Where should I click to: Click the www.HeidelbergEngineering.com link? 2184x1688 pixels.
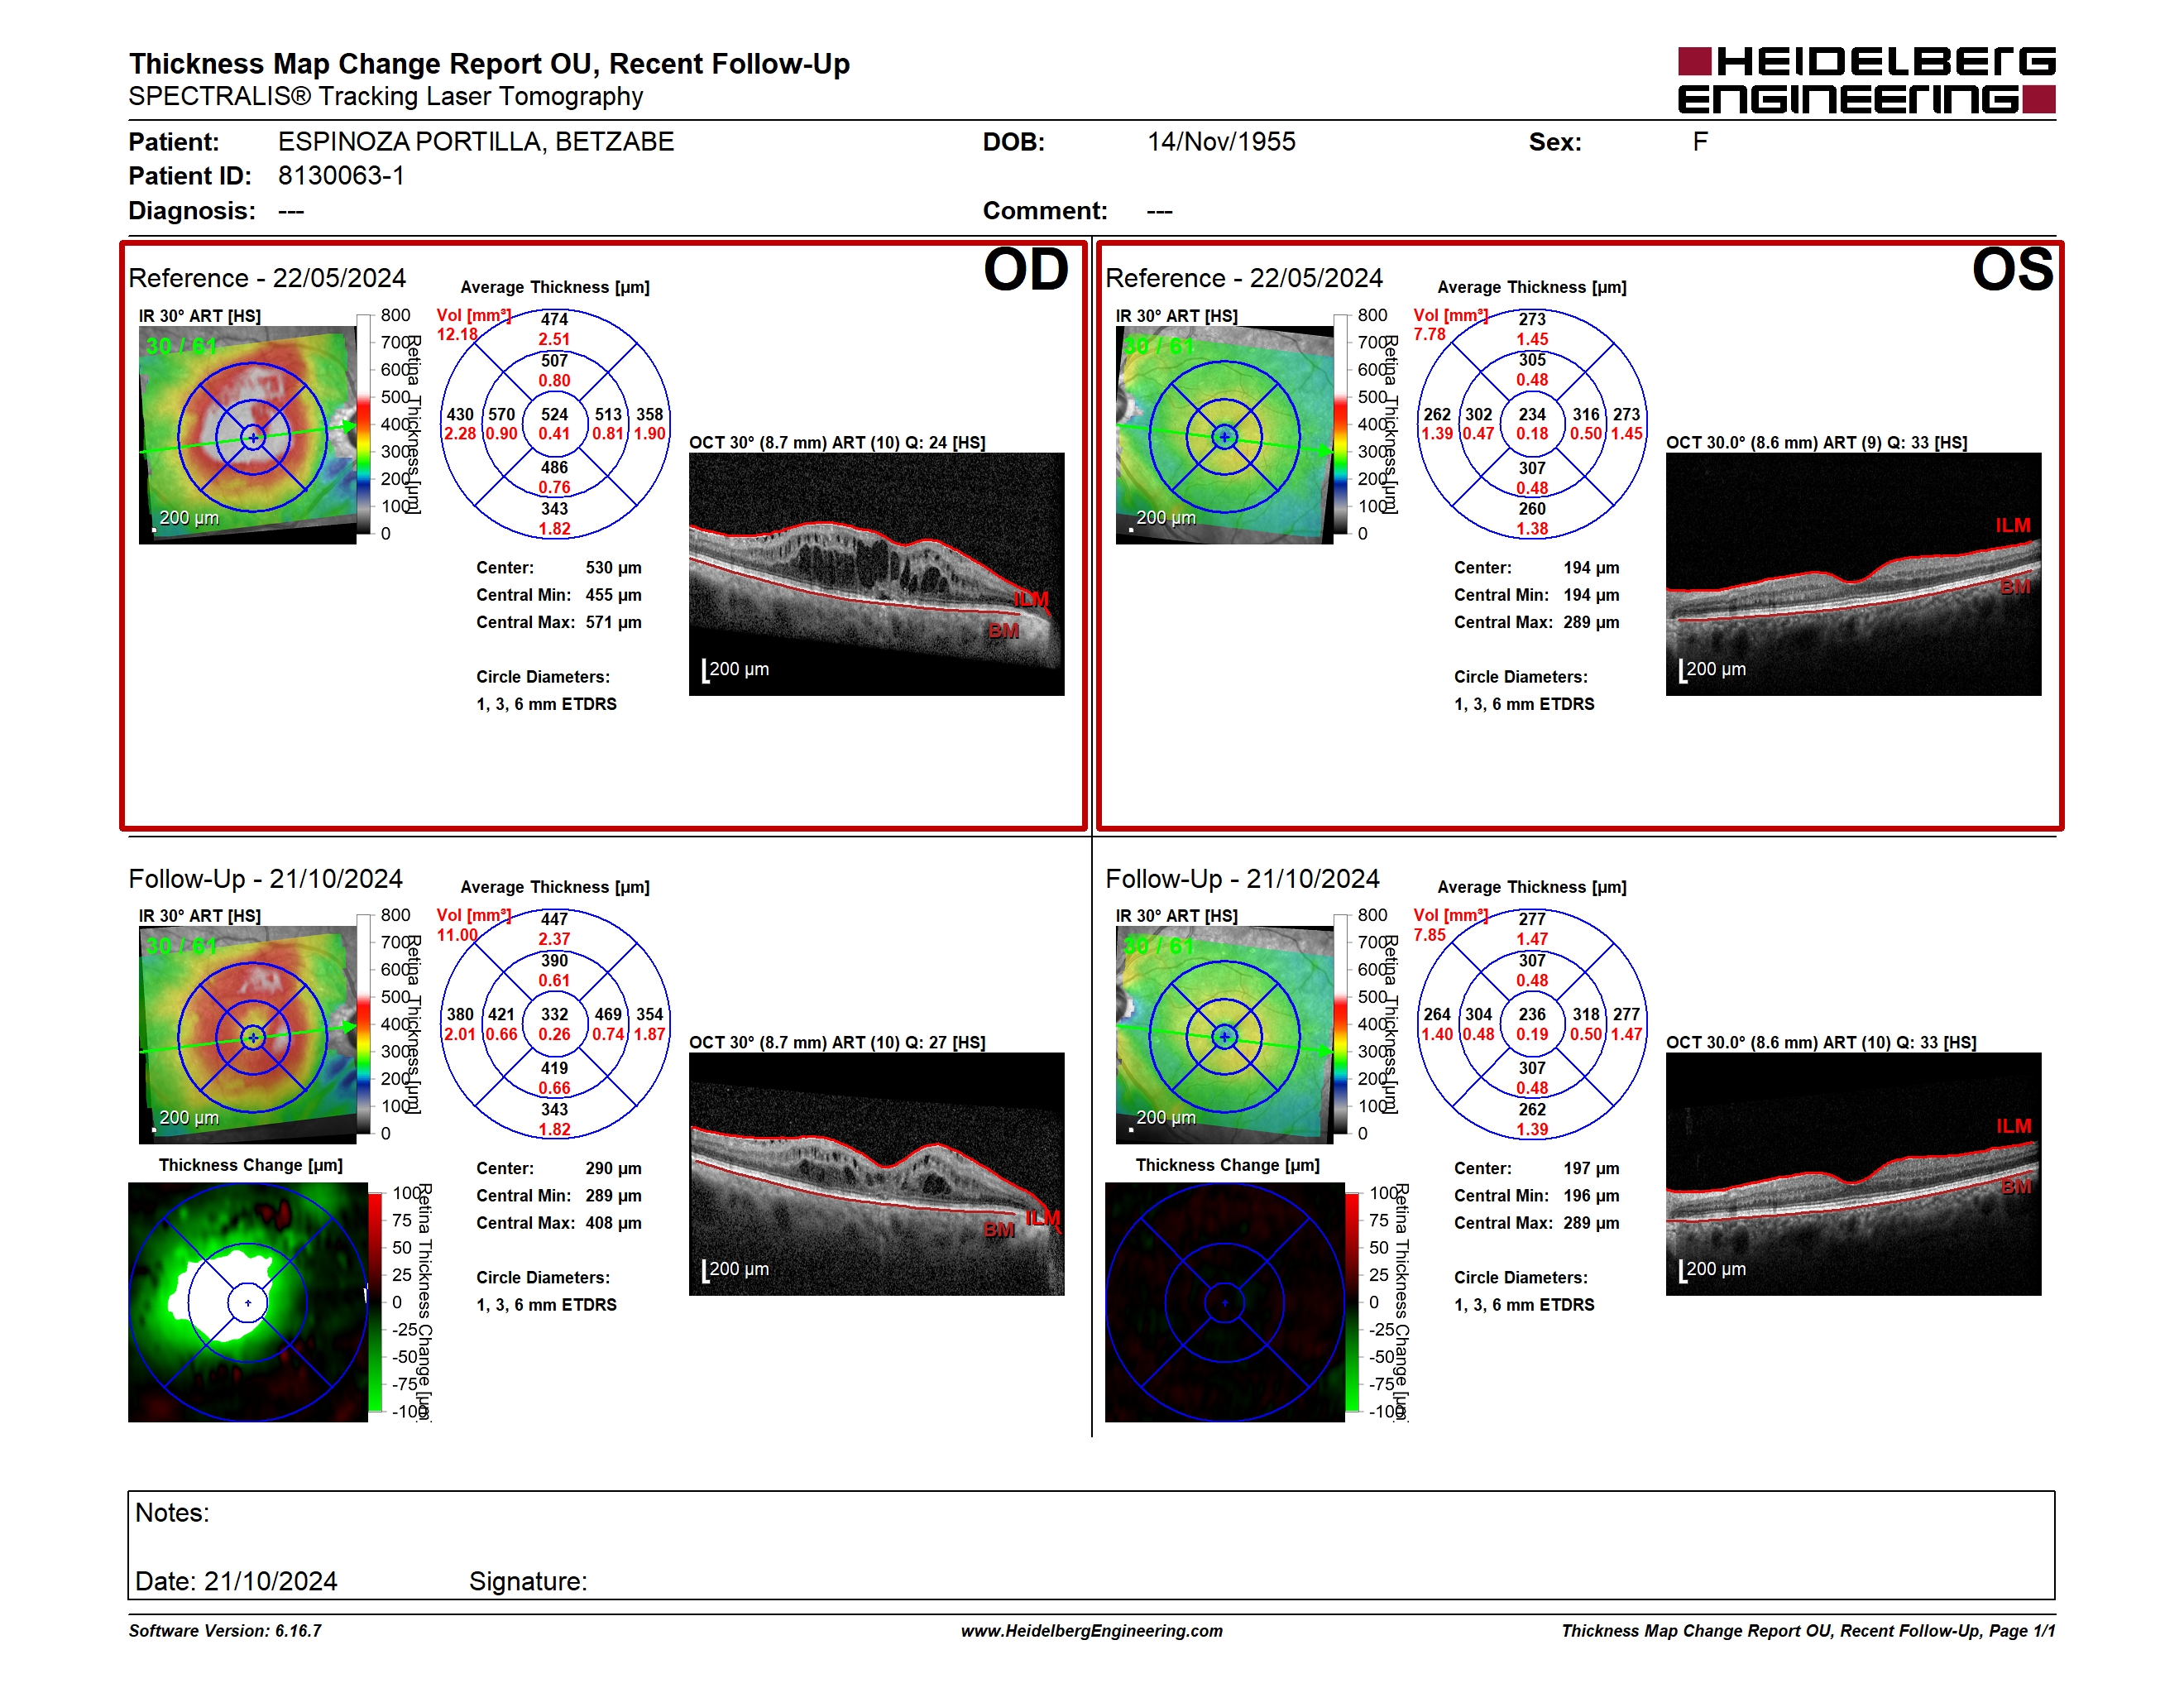(x=1092, y=1630)
